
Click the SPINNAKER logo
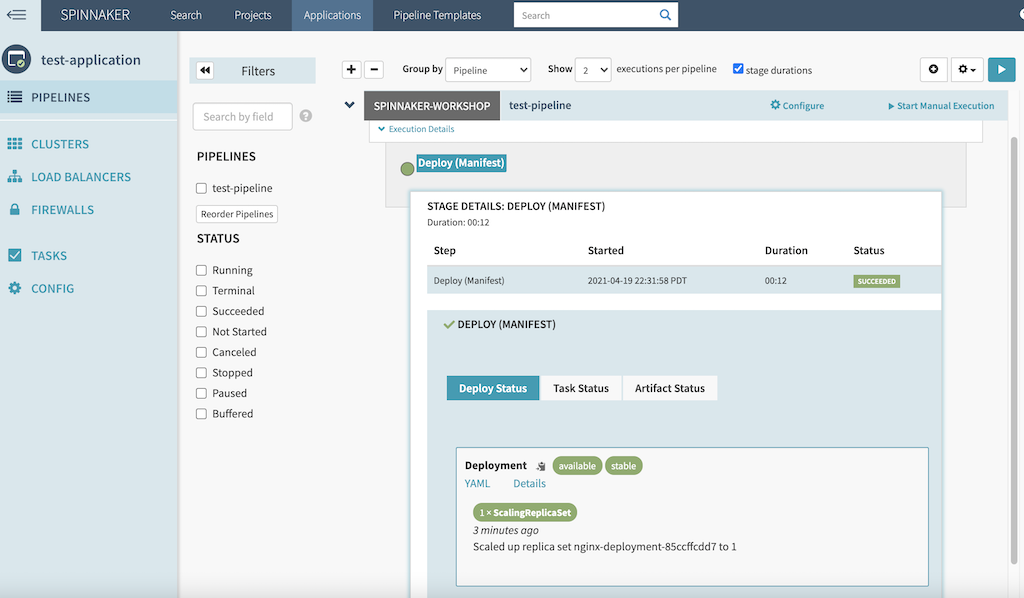[95, 15]
